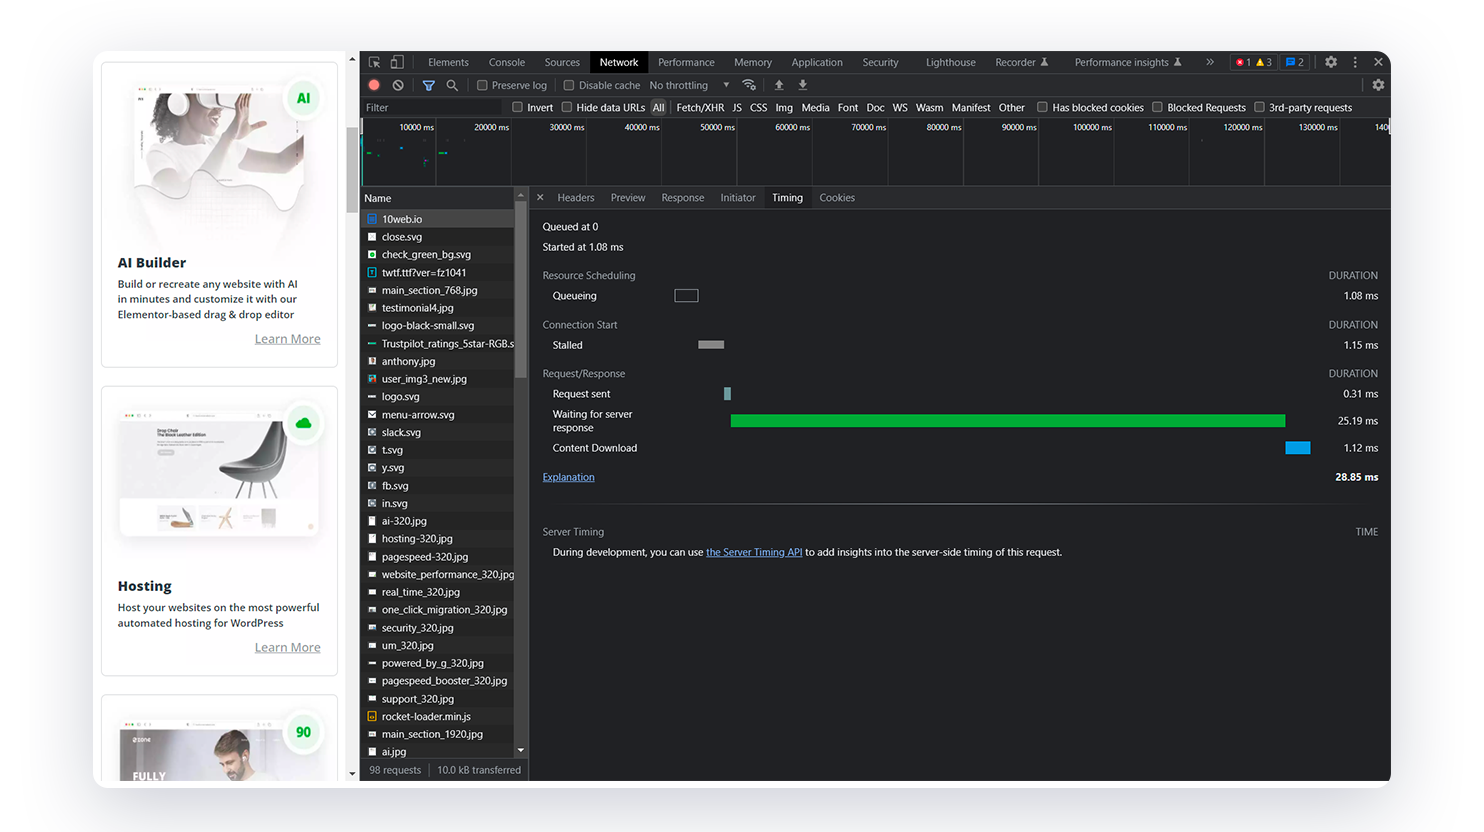Click the Server Timing API link

754,552
